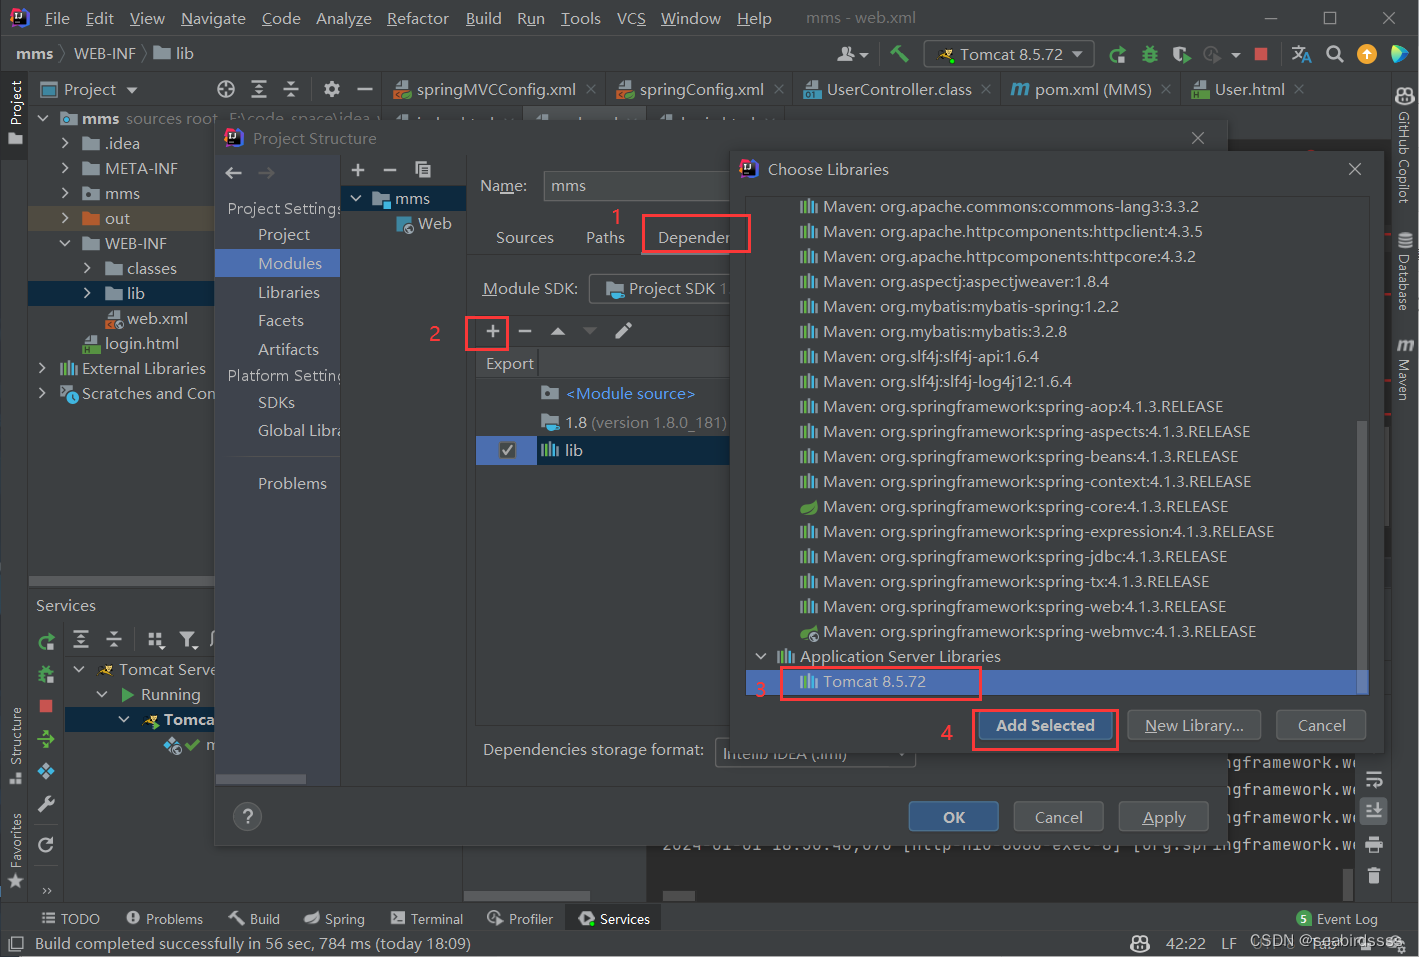
Task: Click the remove dependency minus icon
Action: [x=525, y=331]
